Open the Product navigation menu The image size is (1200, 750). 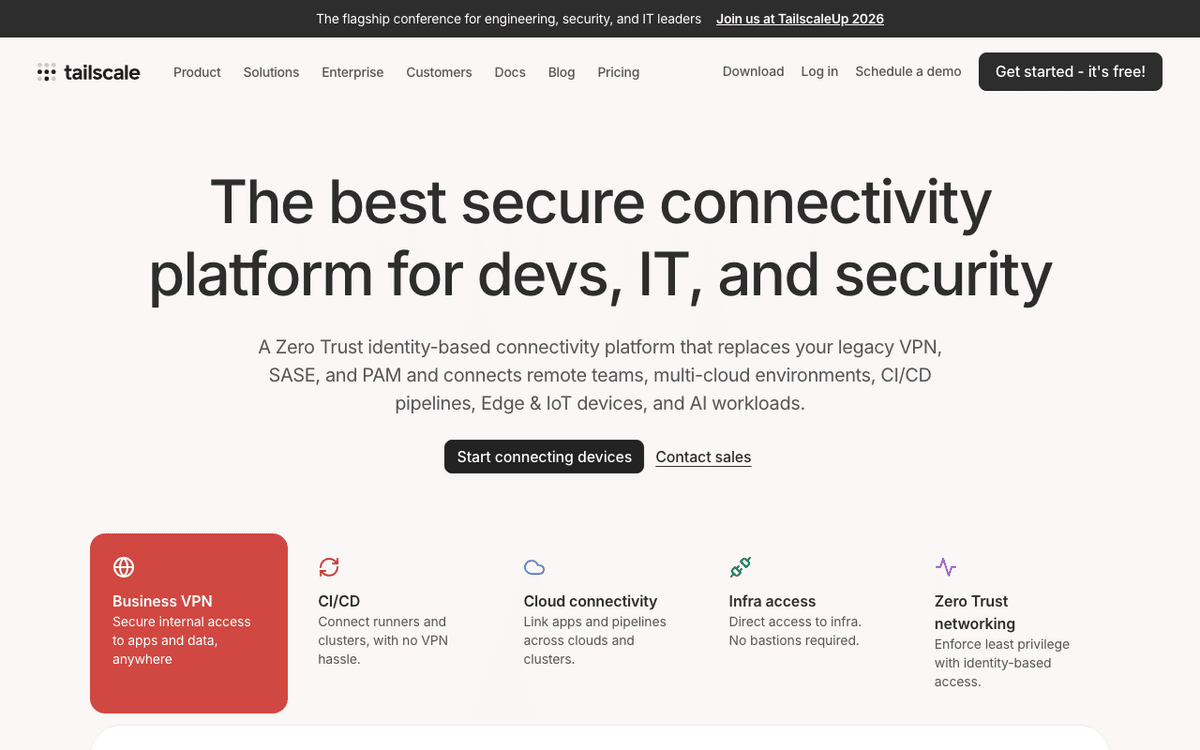(x=197, y=72)
